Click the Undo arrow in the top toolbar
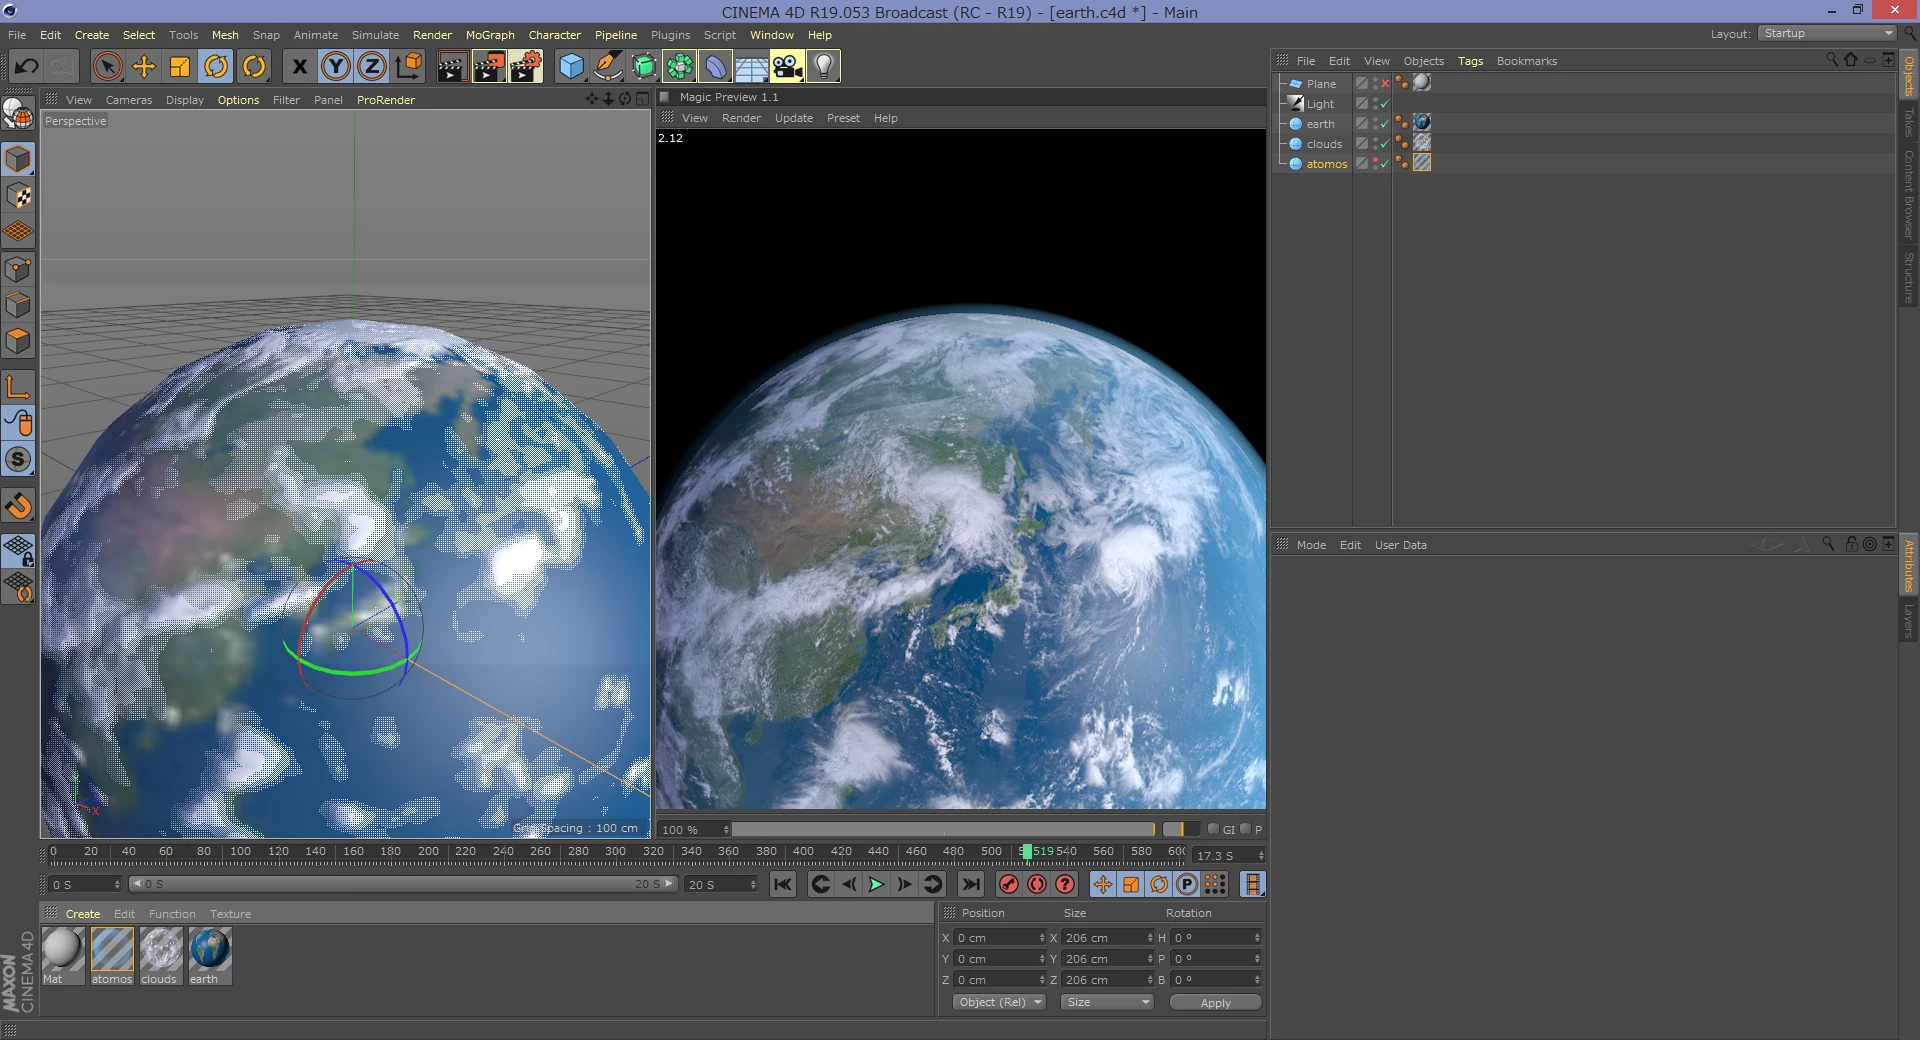Viewport: 1920px width, 1040px height. coord(27,67)
